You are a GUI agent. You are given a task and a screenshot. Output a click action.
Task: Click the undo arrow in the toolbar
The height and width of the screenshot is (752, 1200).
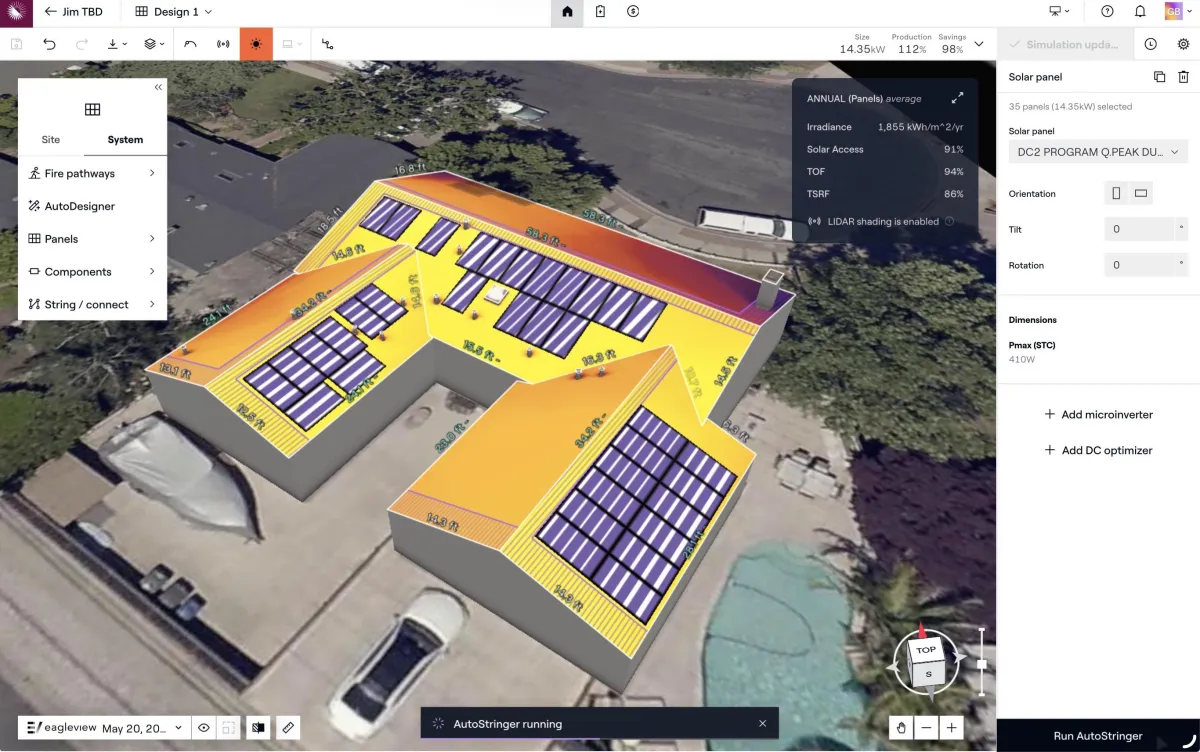[x=49, y=44]
